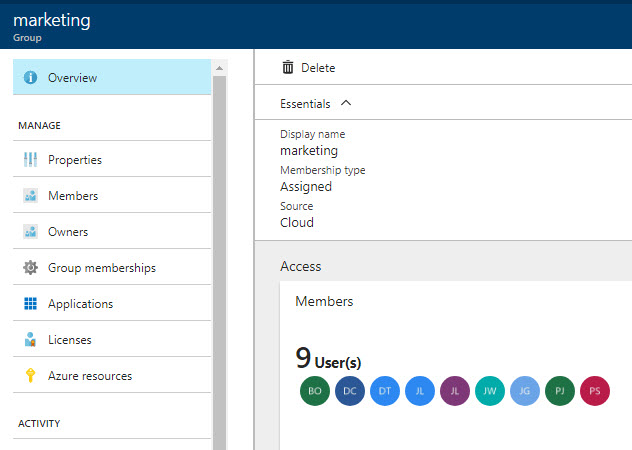This screenshot has width=632, height=450.
Task: Select the Azure resources menu entry
Action: tap(89, 376)
